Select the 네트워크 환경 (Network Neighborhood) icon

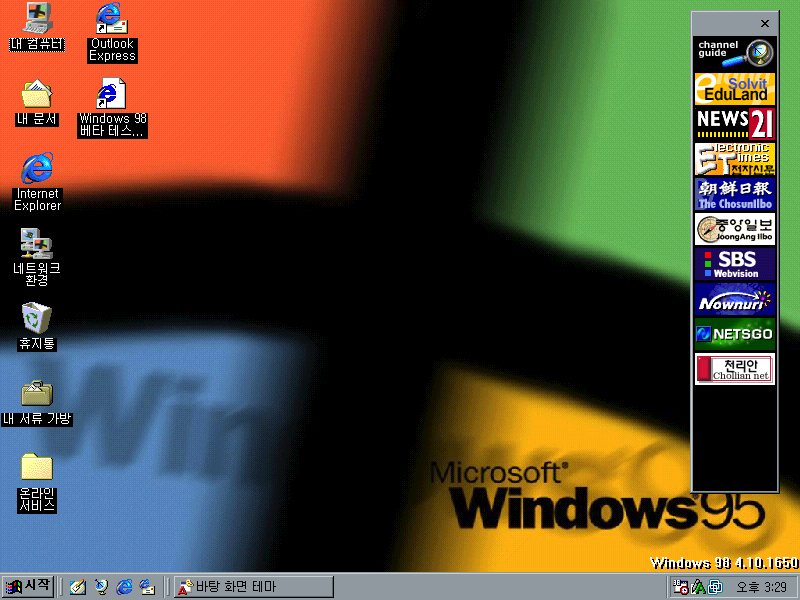(37, 257)
